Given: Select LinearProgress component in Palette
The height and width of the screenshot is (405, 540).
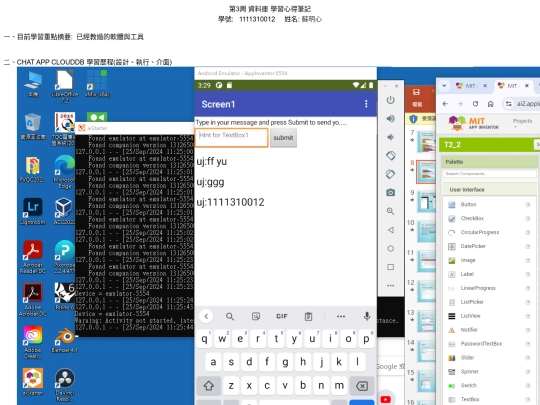Looking at the screenshot, I should (478, 288).
